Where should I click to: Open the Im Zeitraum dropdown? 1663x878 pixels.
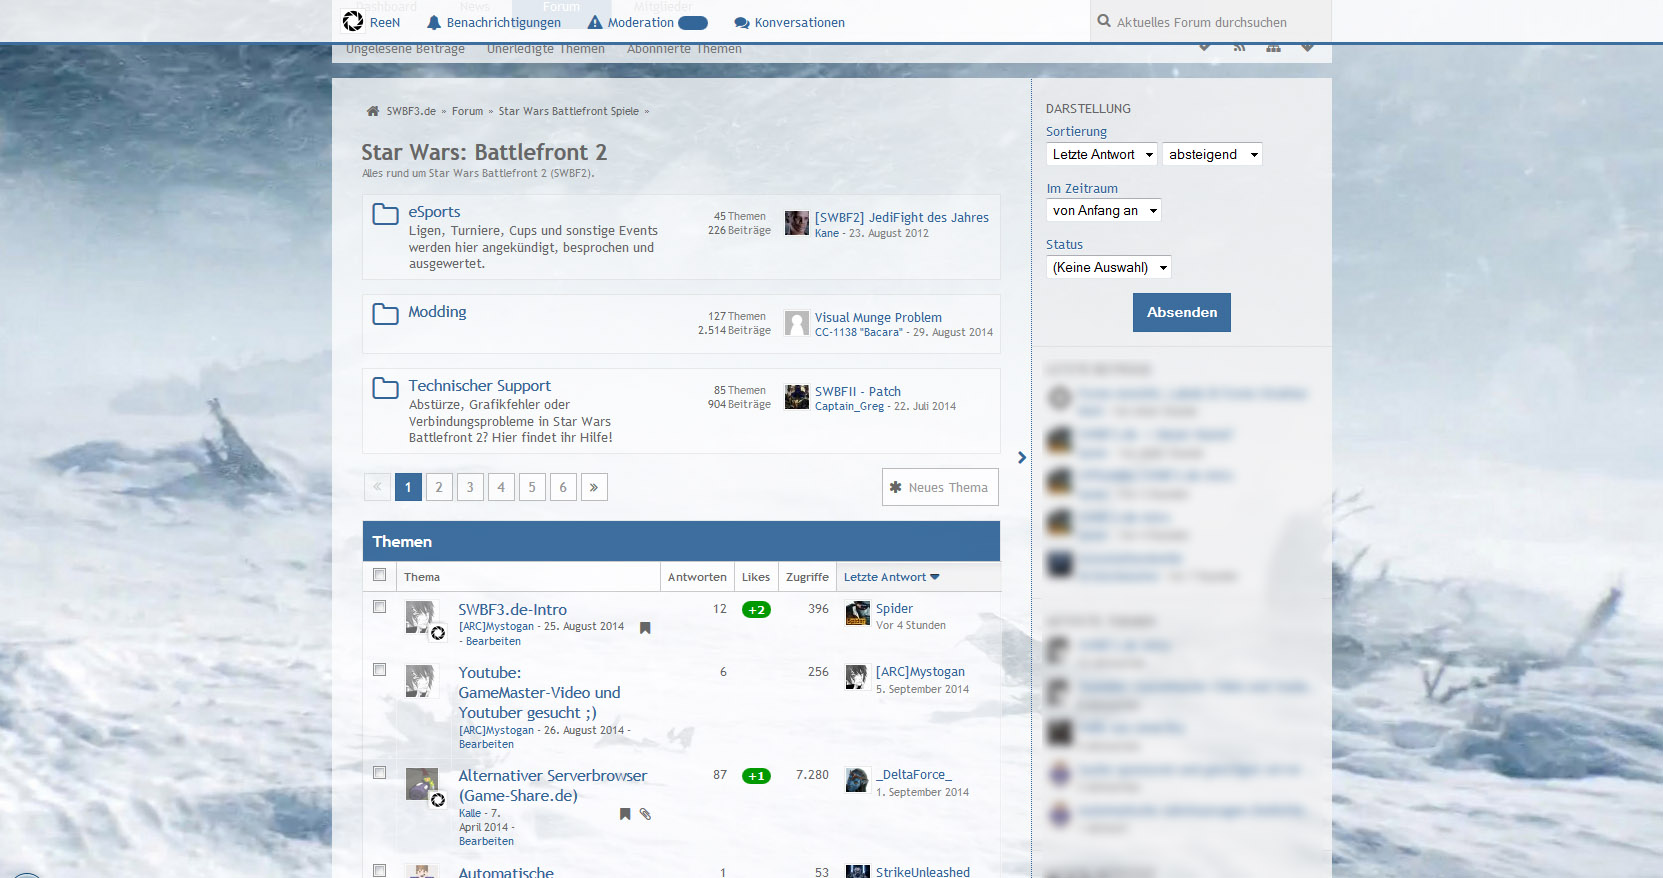tap(1104, 210)
